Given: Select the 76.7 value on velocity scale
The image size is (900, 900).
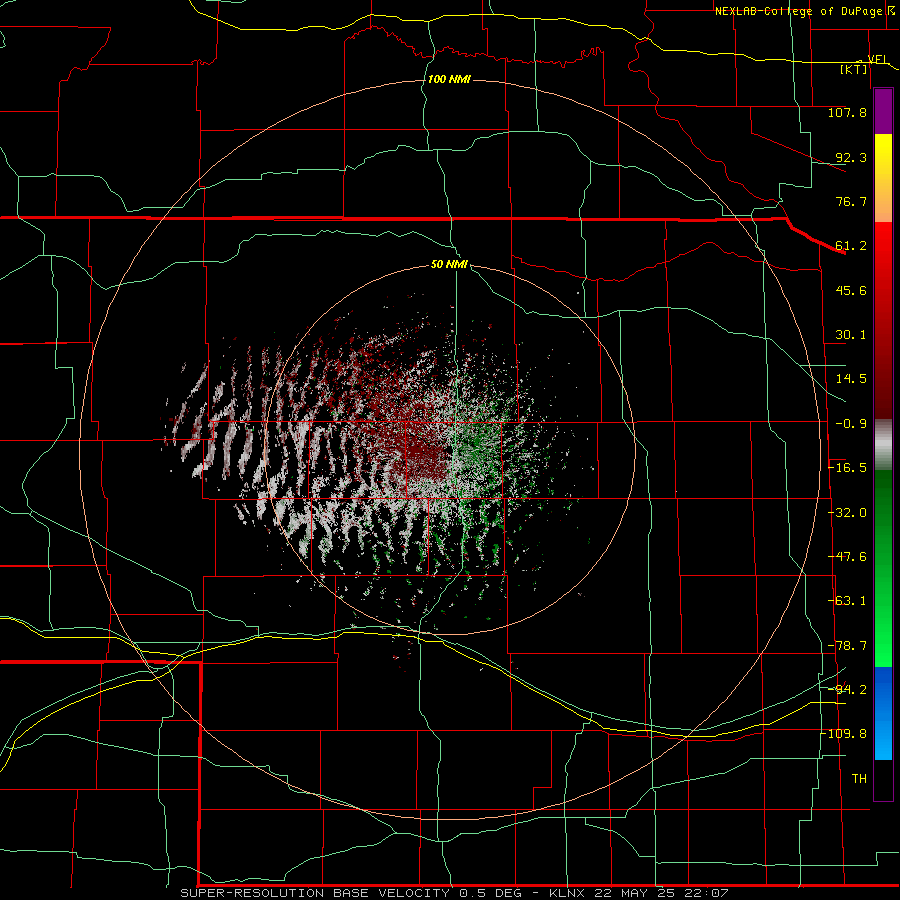Looking at the screenshot, I should click(x=851, y=201).
